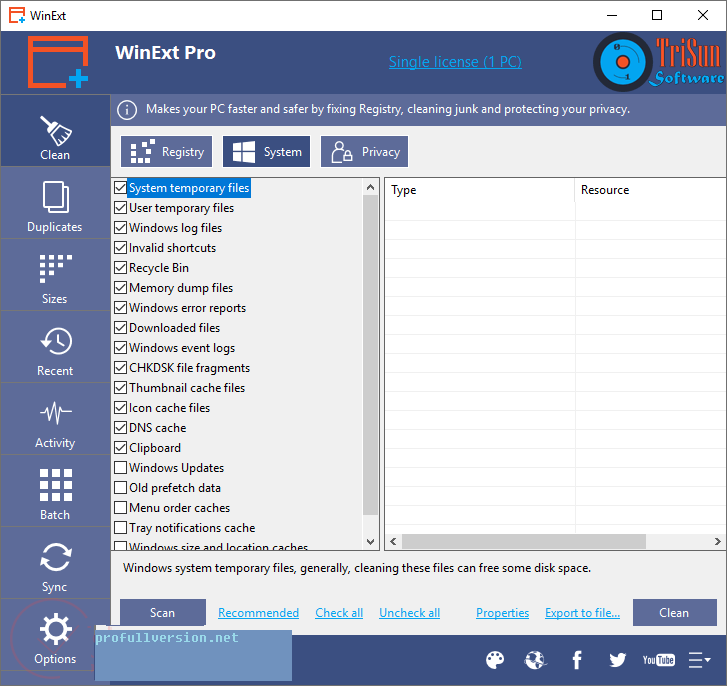Click the info icon beside description
The width and height of the screenshot is (727, 686).
pos(127,110)
